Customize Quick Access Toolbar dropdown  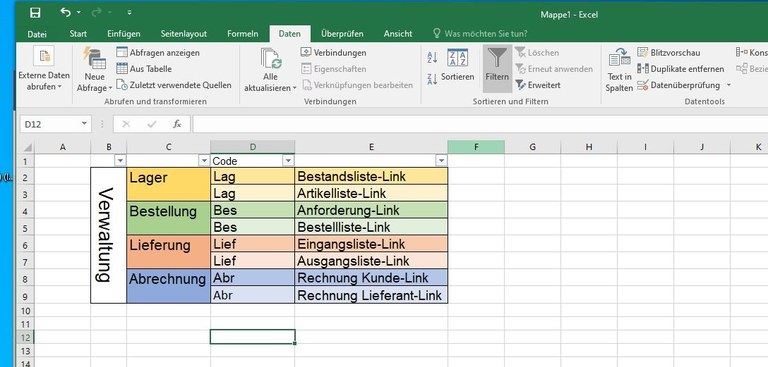pos(129,13)
